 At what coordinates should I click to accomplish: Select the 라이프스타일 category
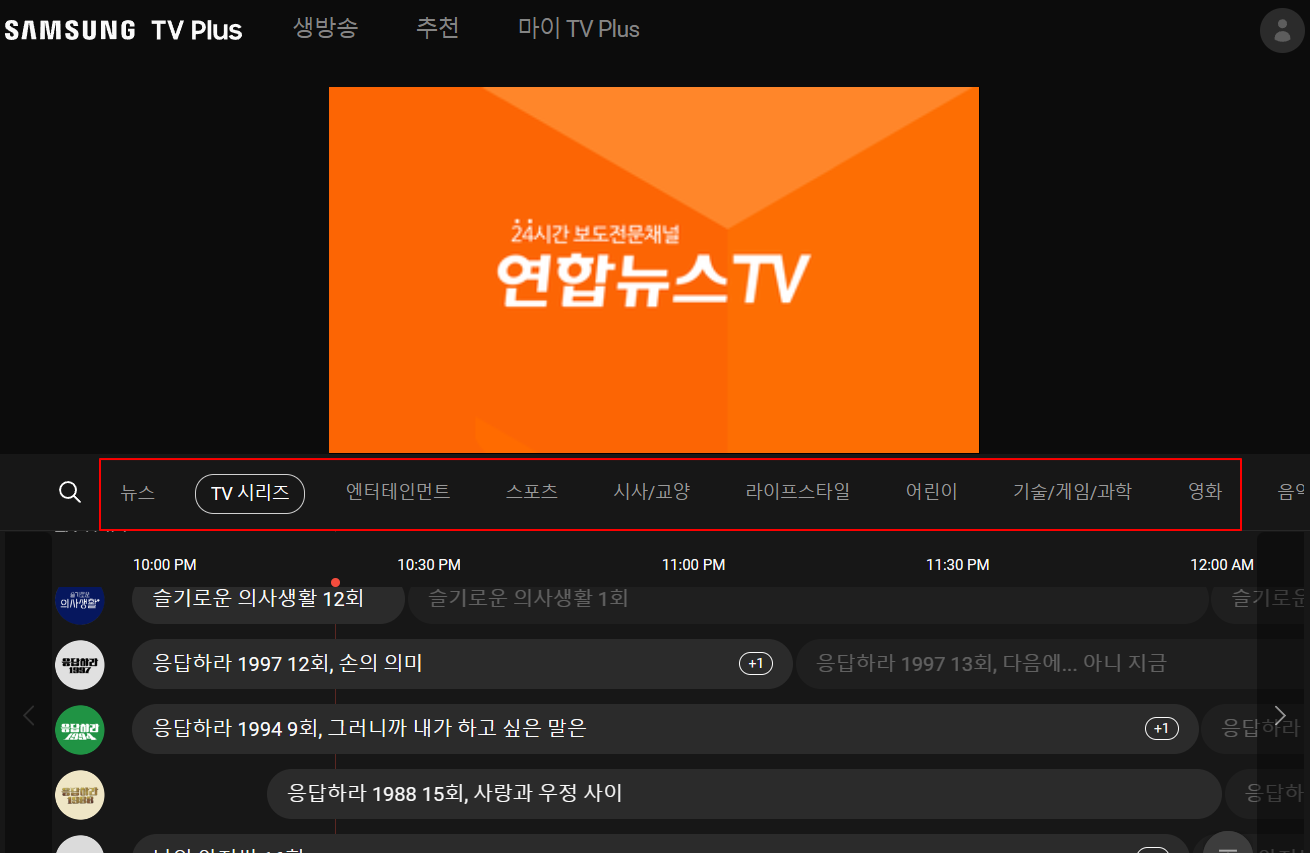798,491
